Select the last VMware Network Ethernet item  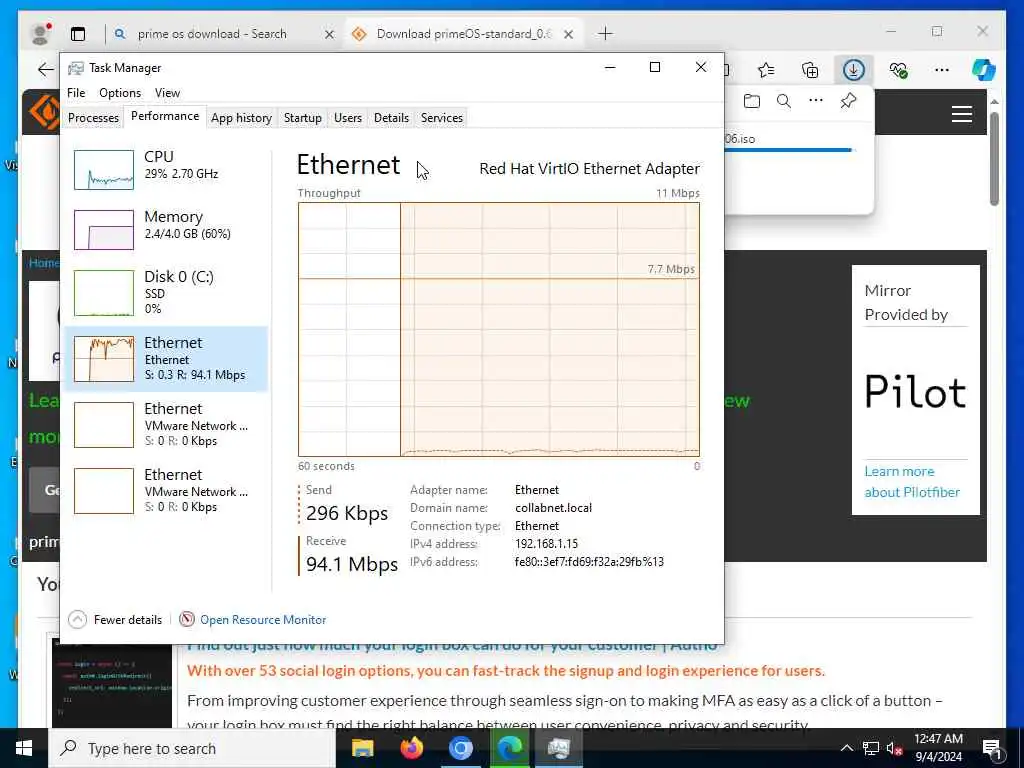(166, 490)
